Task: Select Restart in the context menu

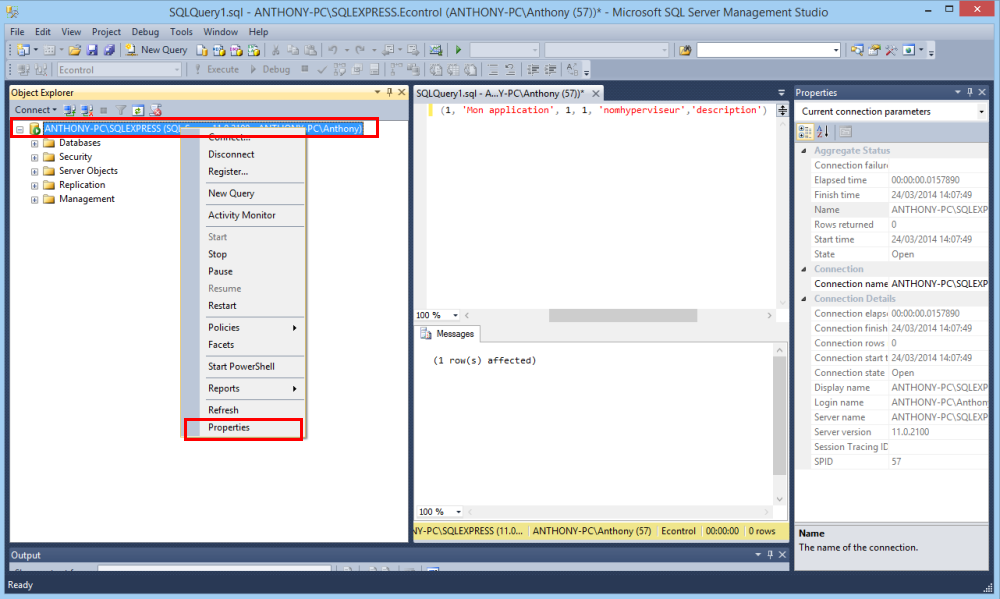Action: point(243,306)
